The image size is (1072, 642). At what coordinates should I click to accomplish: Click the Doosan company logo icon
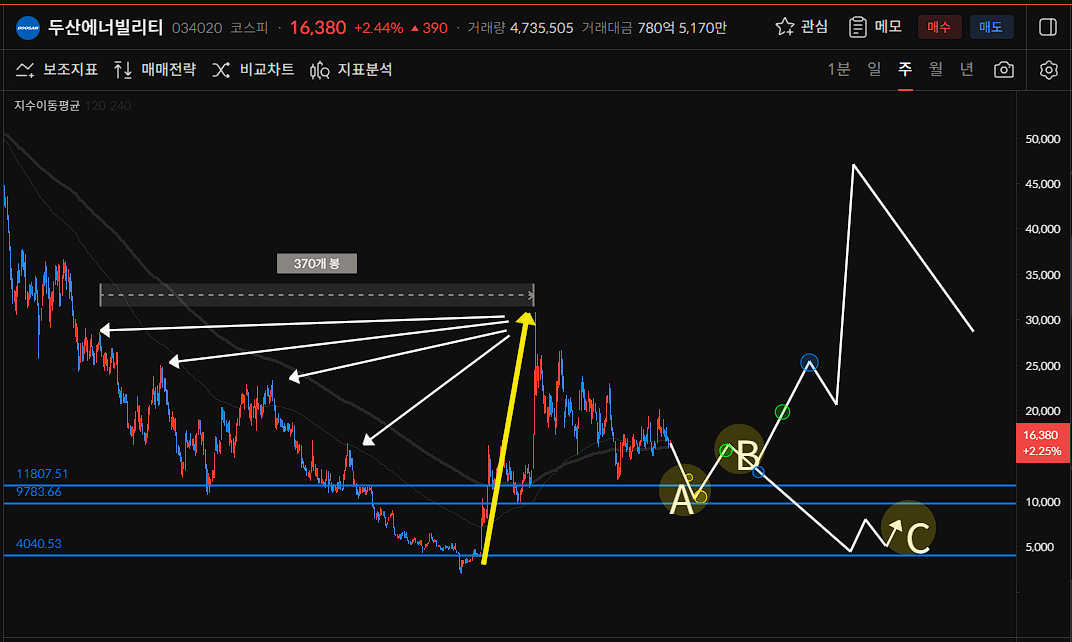[27, 28]
